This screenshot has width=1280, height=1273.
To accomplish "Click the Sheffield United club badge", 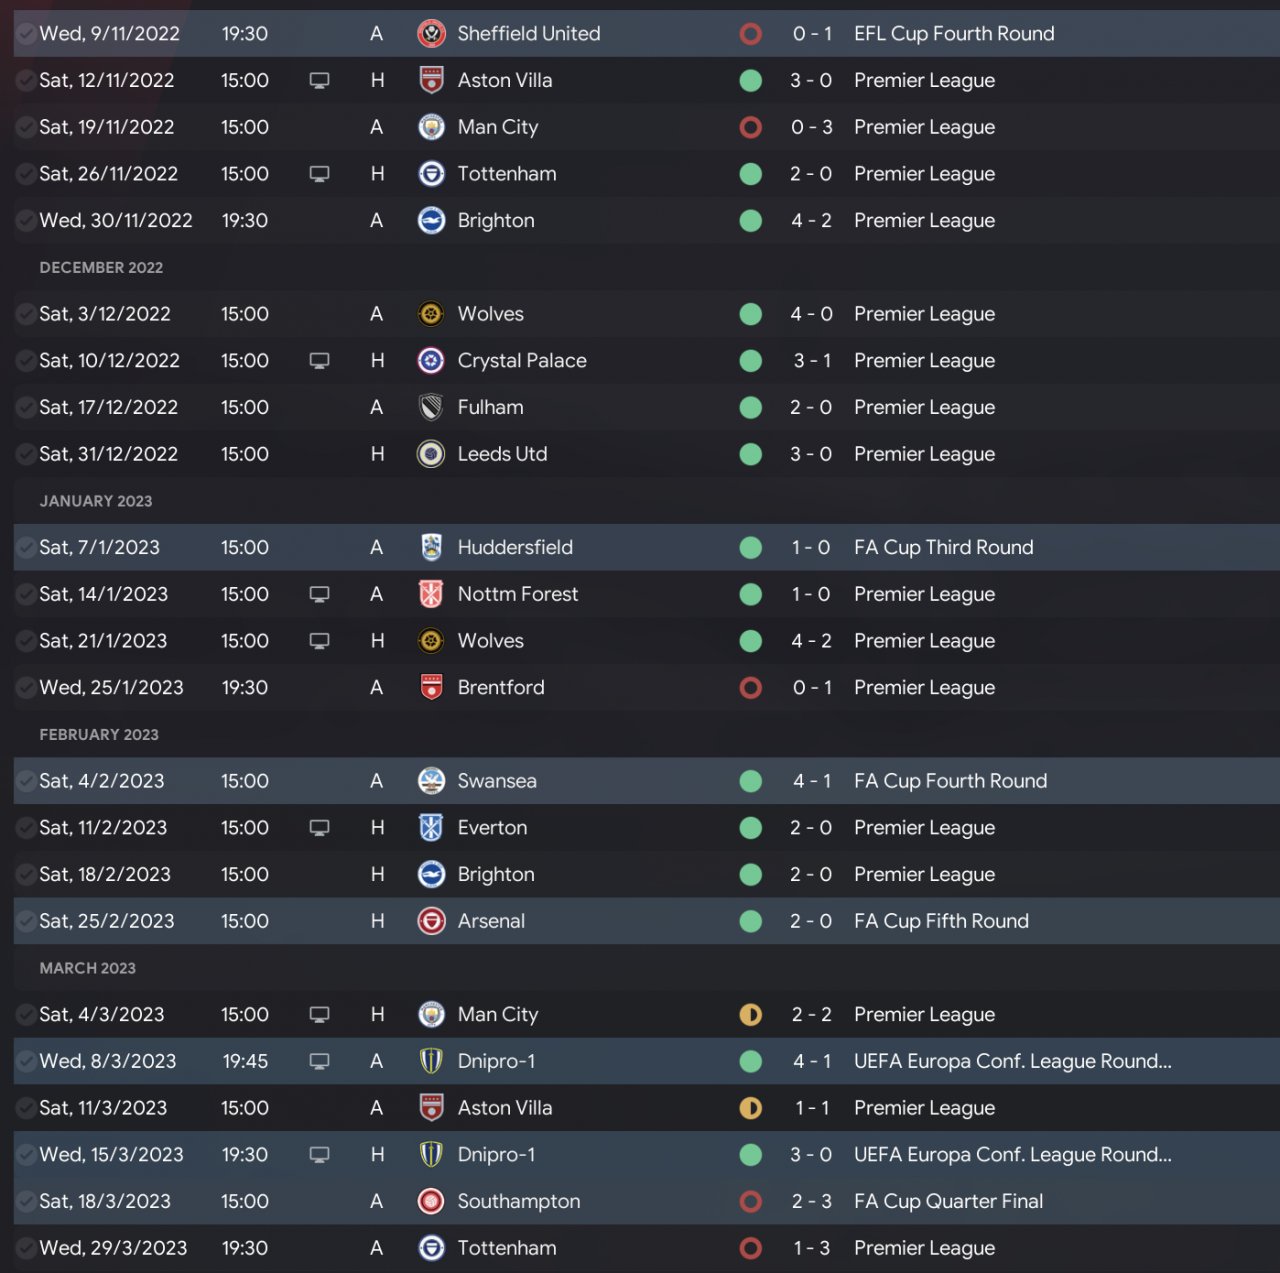I will click(x=431, y=34).
